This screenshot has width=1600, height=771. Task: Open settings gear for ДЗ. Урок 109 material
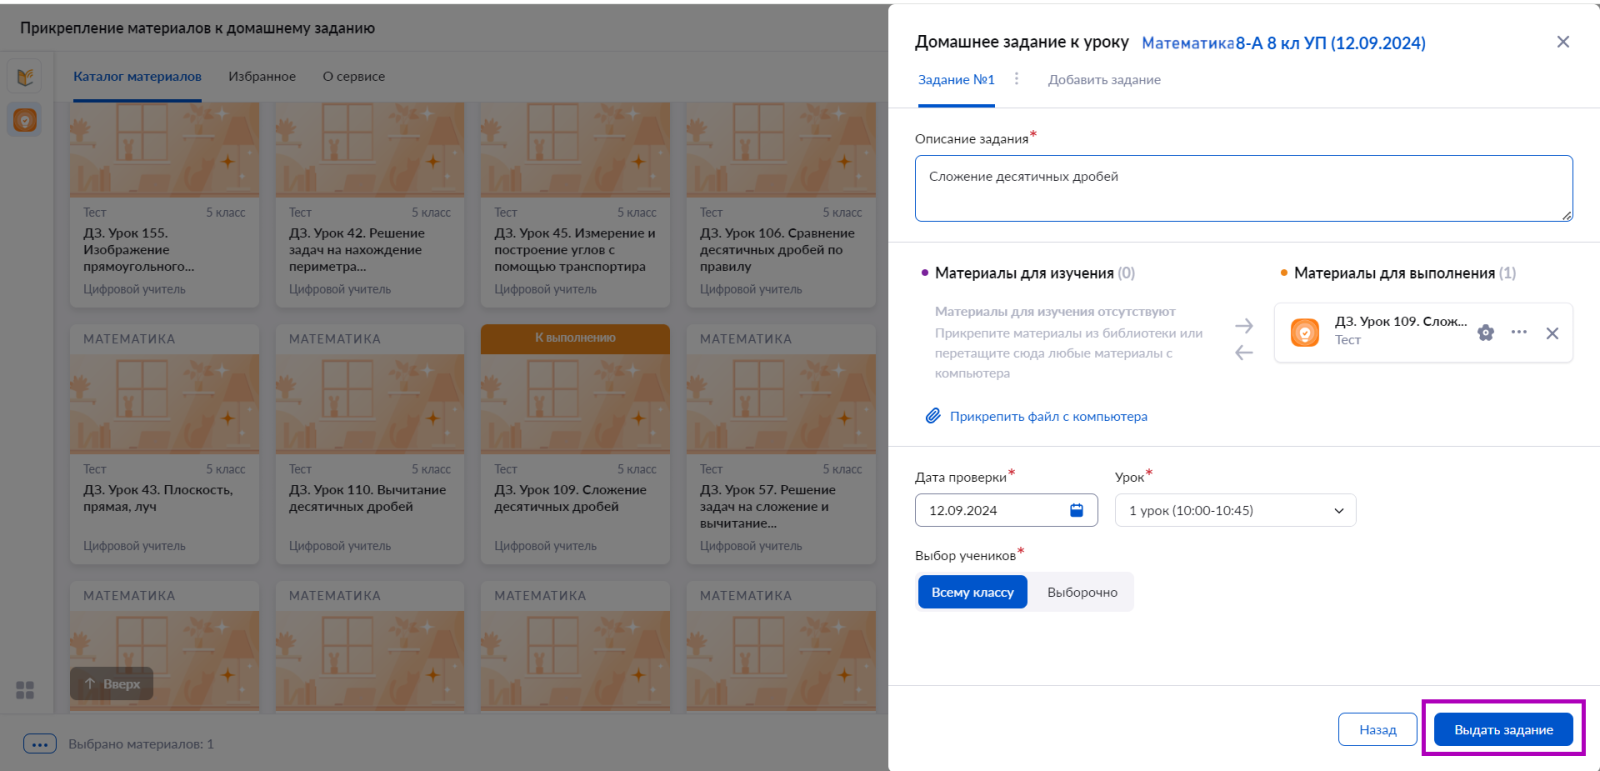coord(1486,332)
